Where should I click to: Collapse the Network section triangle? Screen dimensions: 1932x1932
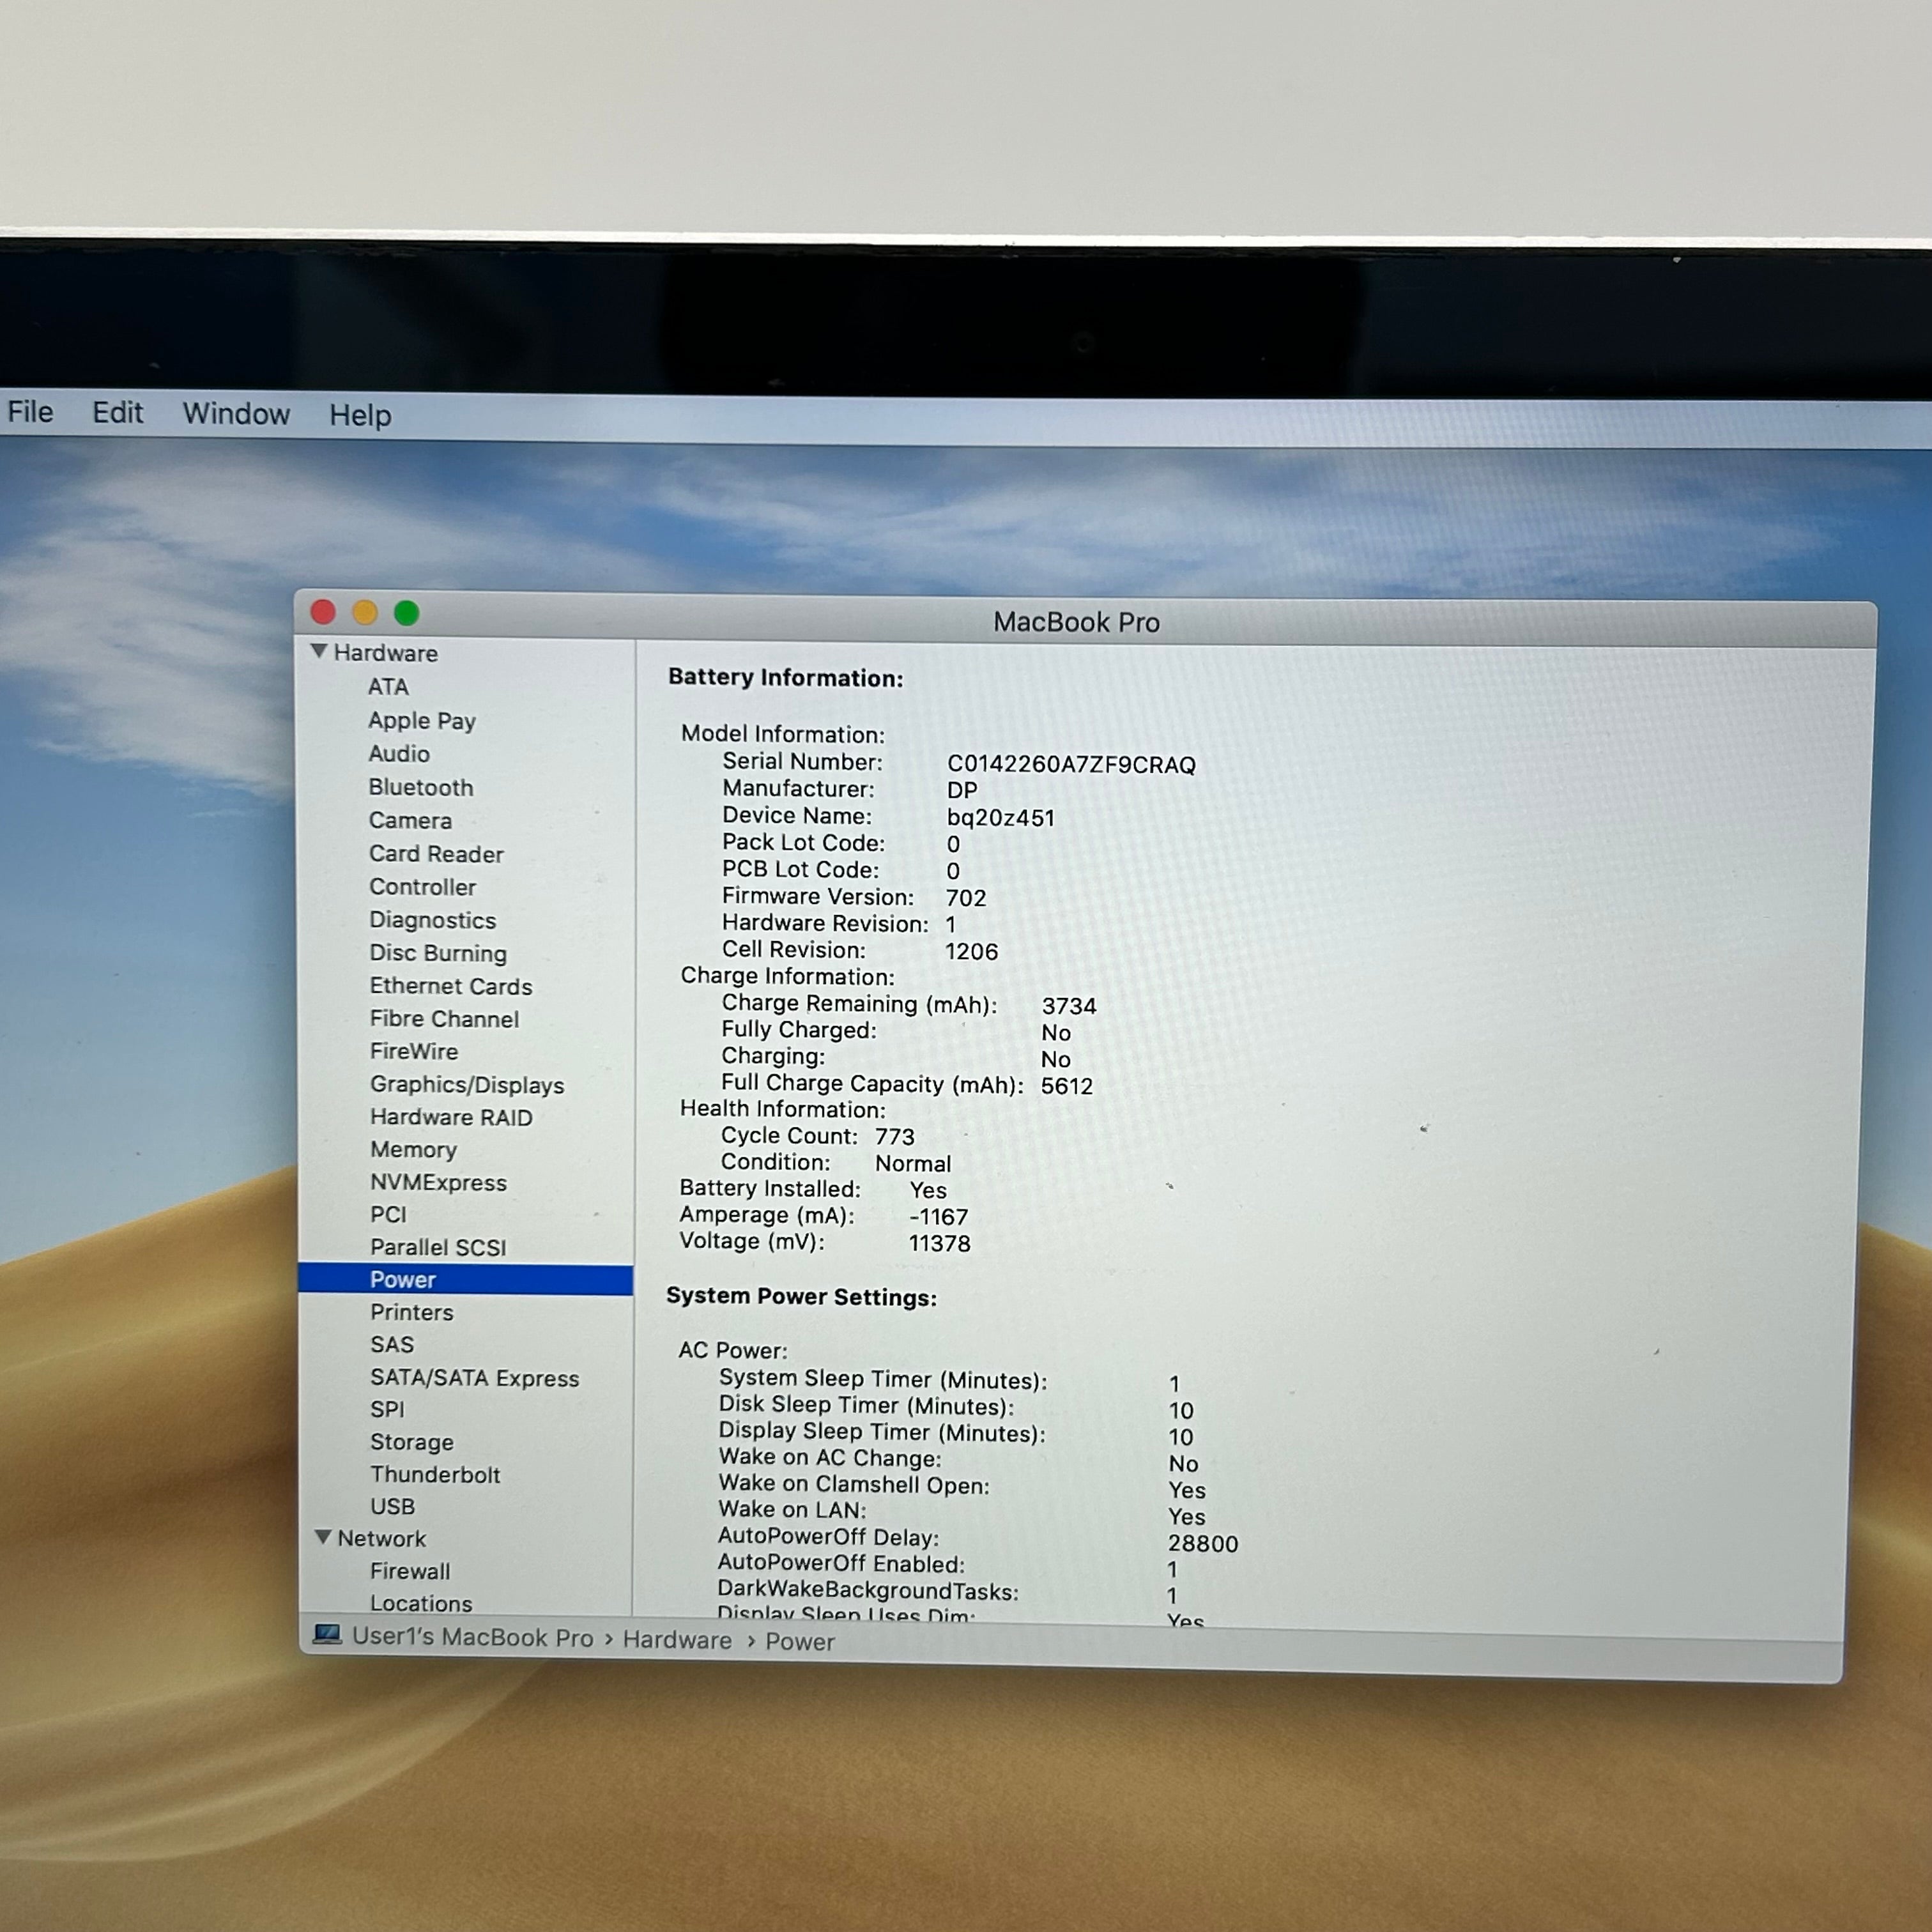(323, 1537)
